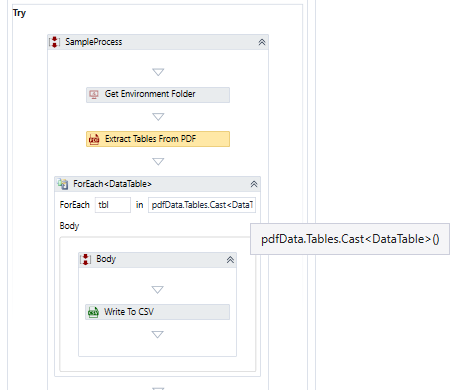Click the insertion triangle above Get Environment Folder
The image size is (469, 390).
(x=158, y=72)
